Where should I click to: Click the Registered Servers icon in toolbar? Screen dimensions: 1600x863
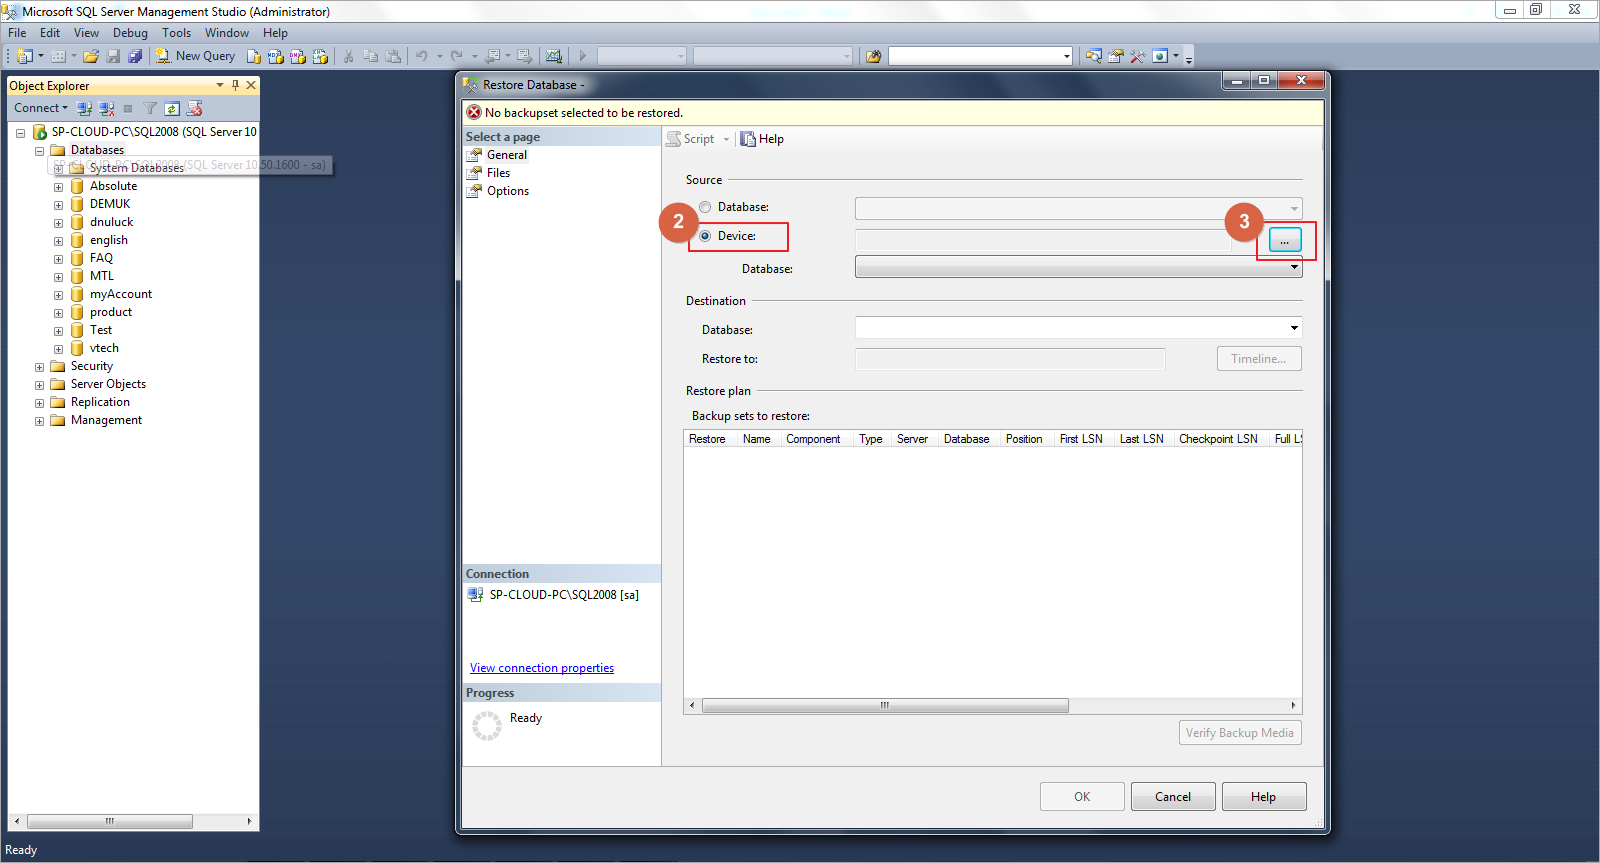tap(1094, 56)
